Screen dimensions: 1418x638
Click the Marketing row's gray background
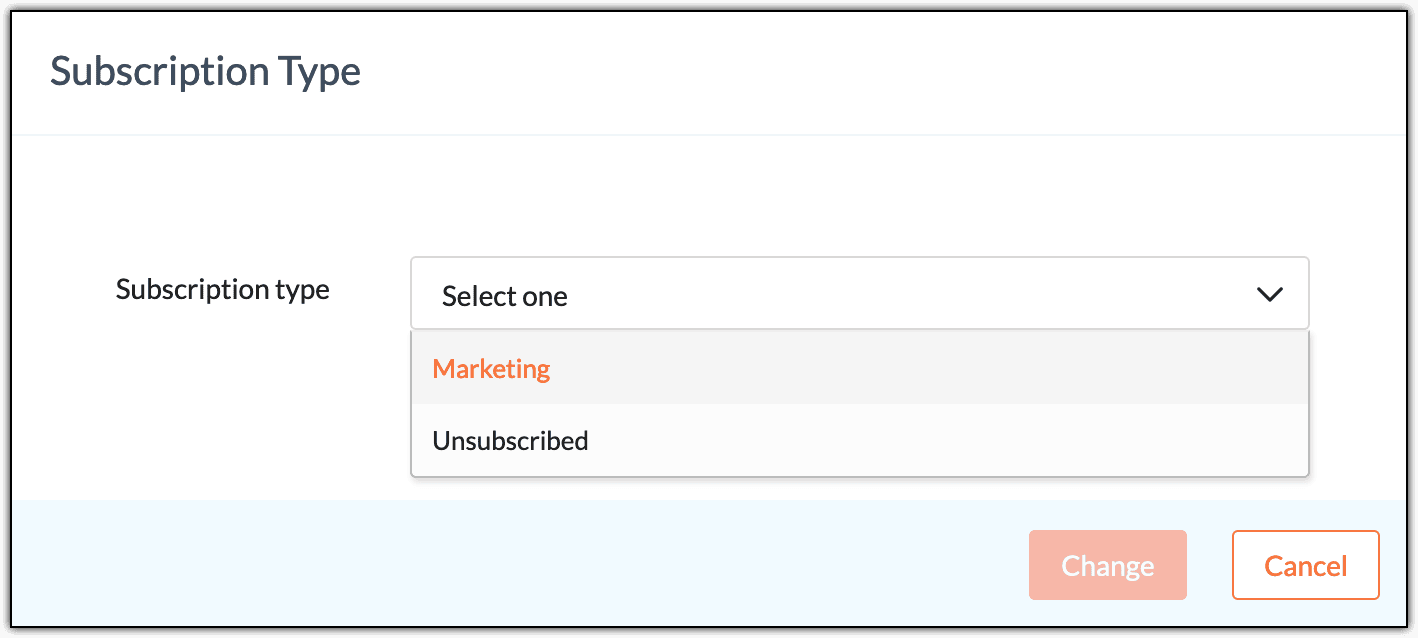(x=900, y=369)
